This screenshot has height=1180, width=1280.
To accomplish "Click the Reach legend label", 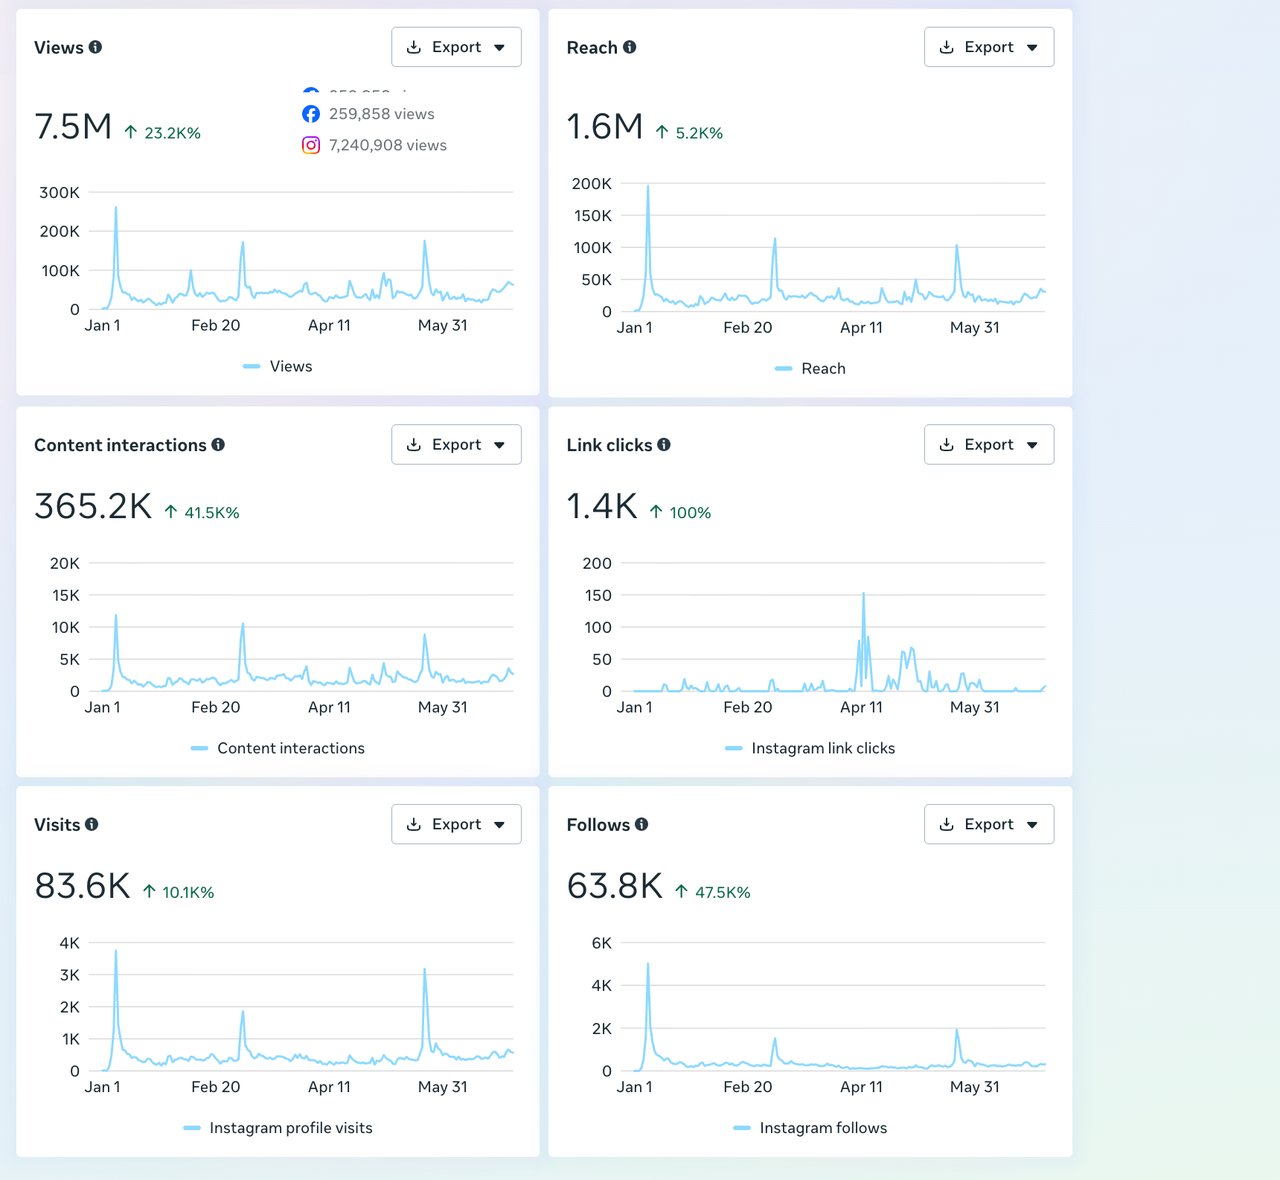I will coord(823,369).
